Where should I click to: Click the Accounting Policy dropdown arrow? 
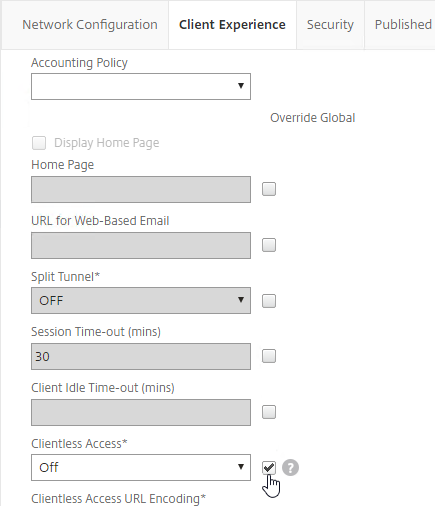(x=241, y=86)
